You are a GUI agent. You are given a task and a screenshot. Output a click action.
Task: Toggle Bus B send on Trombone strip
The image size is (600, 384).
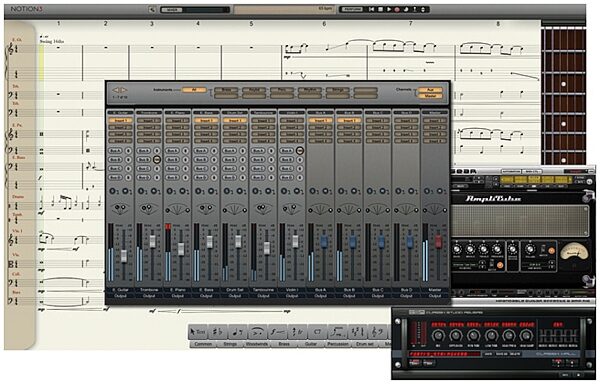[143, 159]
